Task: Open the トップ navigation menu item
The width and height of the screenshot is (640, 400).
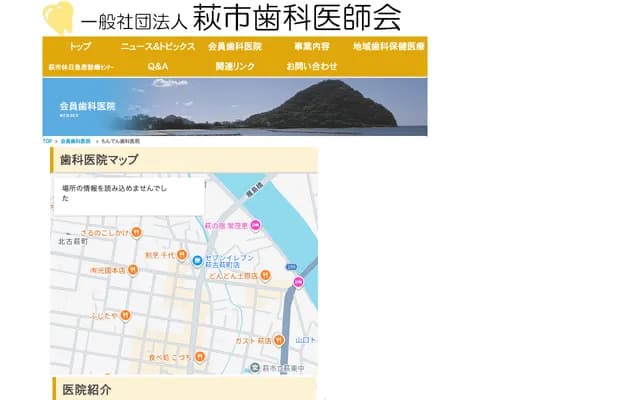Action: point(80,47)
